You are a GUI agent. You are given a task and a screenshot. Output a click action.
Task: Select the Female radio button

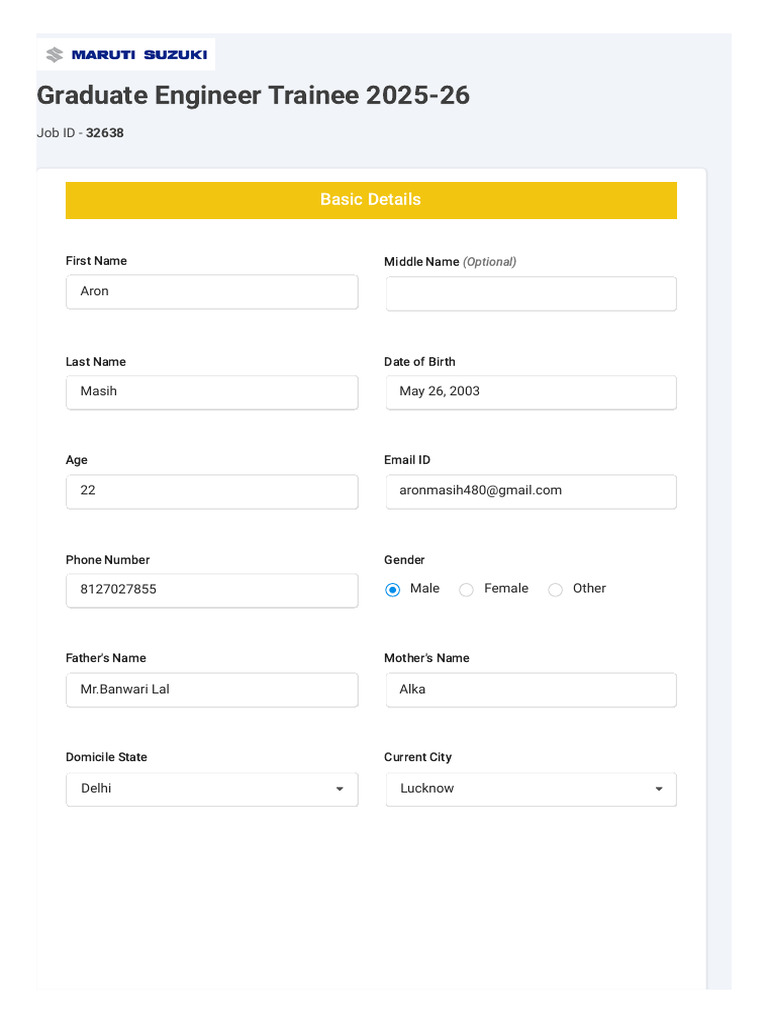[x=466, y=590]
